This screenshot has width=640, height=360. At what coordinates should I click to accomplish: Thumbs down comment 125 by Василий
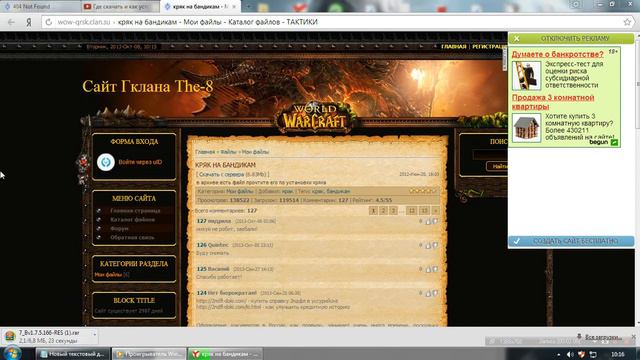tap(435, 269)
